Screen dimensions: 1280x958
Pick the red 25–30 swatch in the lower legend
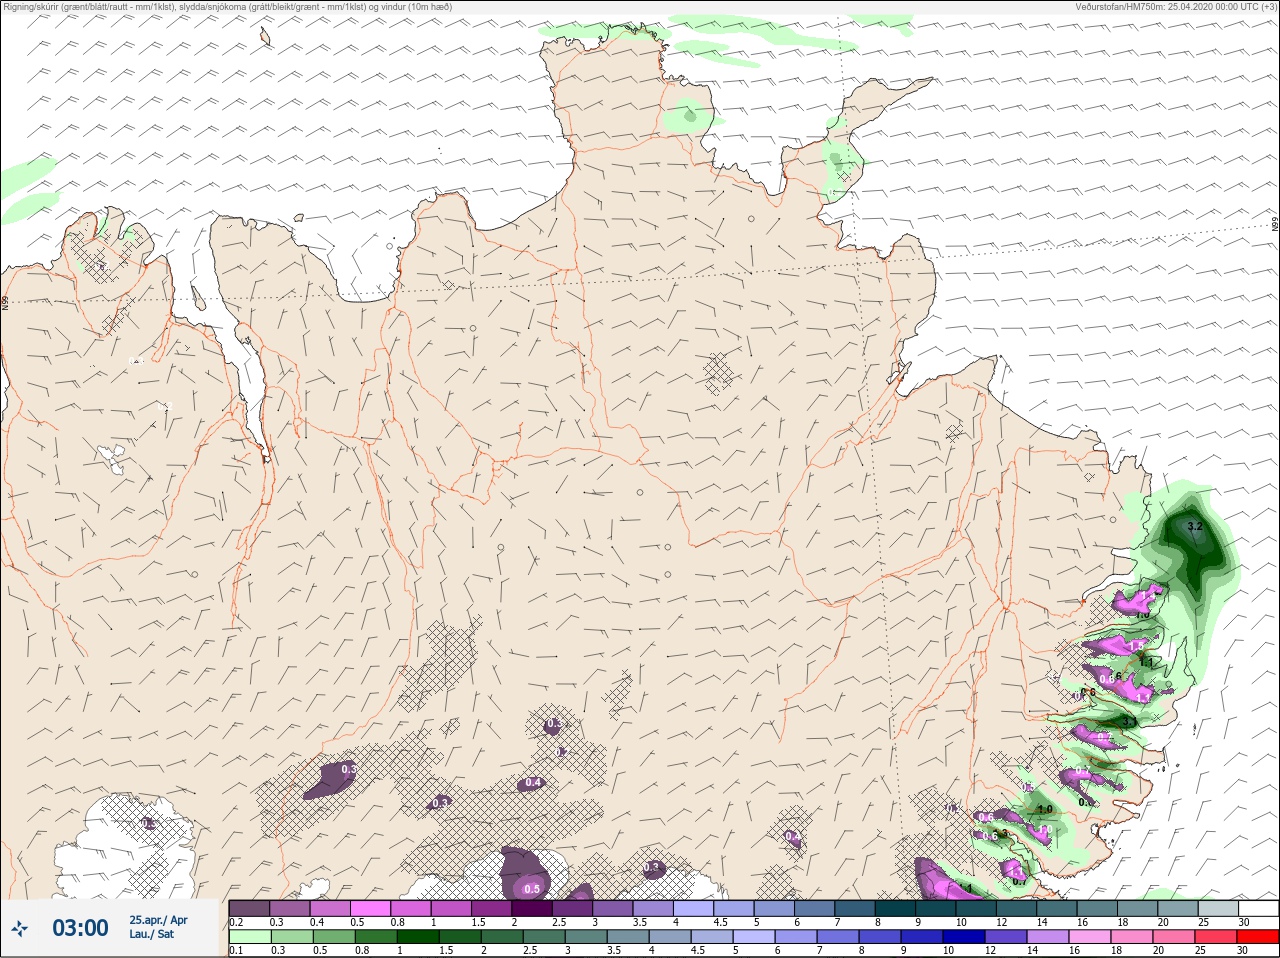(x=1256, y=937)
